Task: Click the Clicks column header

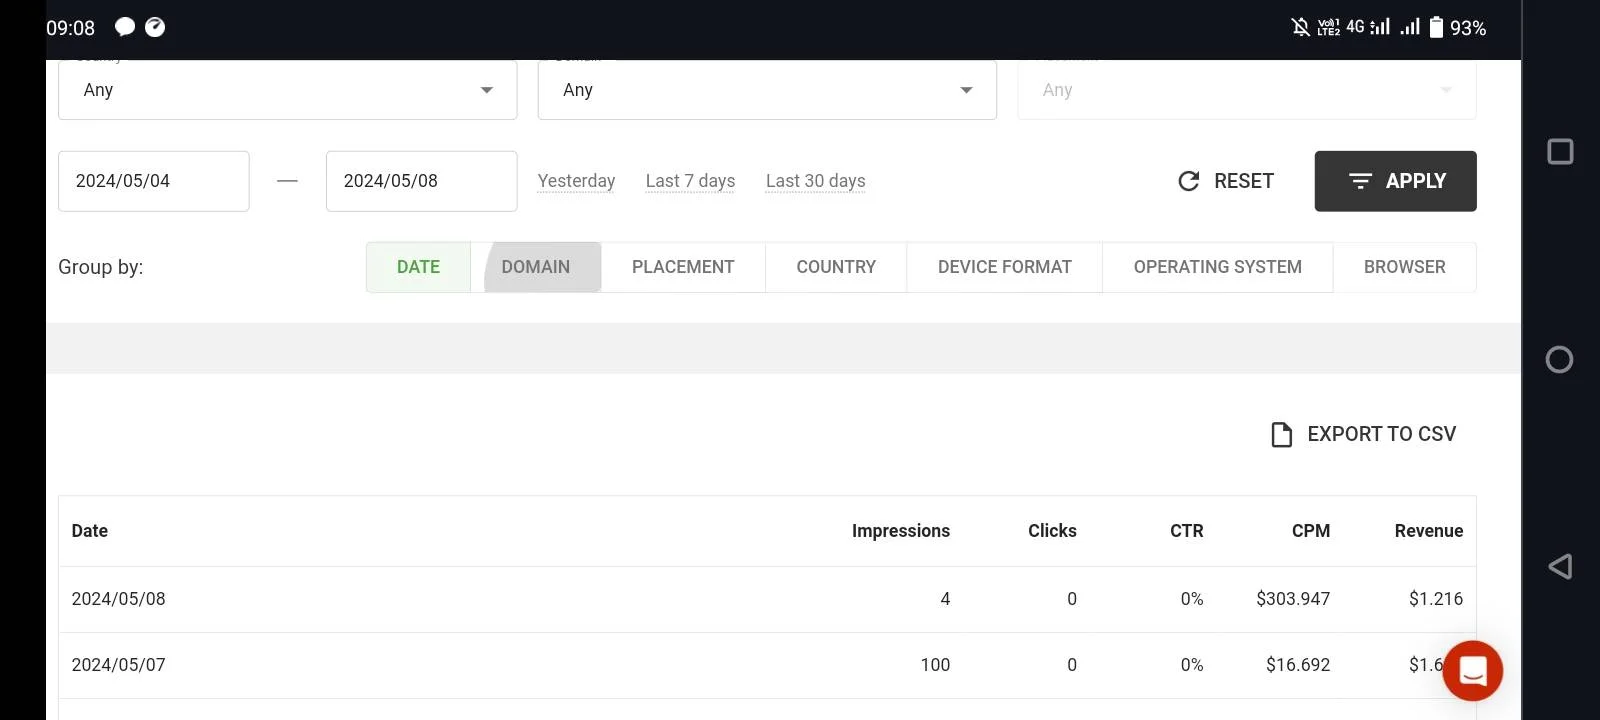Action: (x=1053, y=531)
